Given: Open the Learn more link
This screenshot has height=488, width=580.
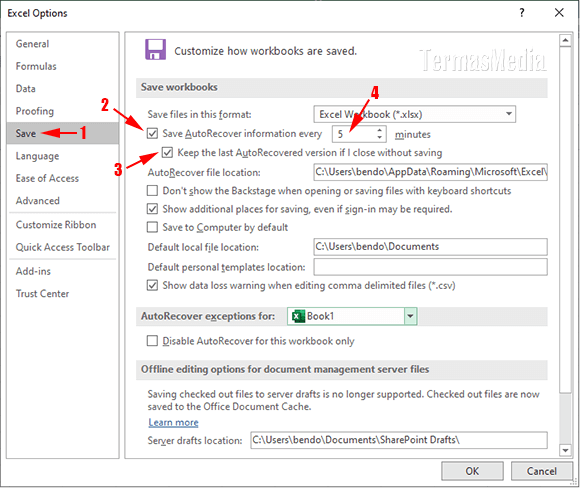Looking at the screenshot, I should click(173, 422).
